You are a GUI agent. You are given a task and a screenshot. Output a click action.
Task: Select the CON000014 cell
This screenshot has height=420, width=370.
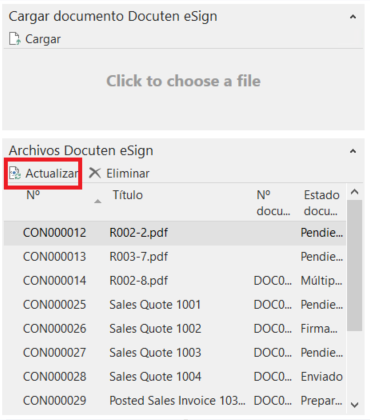[x=54, y=281]
